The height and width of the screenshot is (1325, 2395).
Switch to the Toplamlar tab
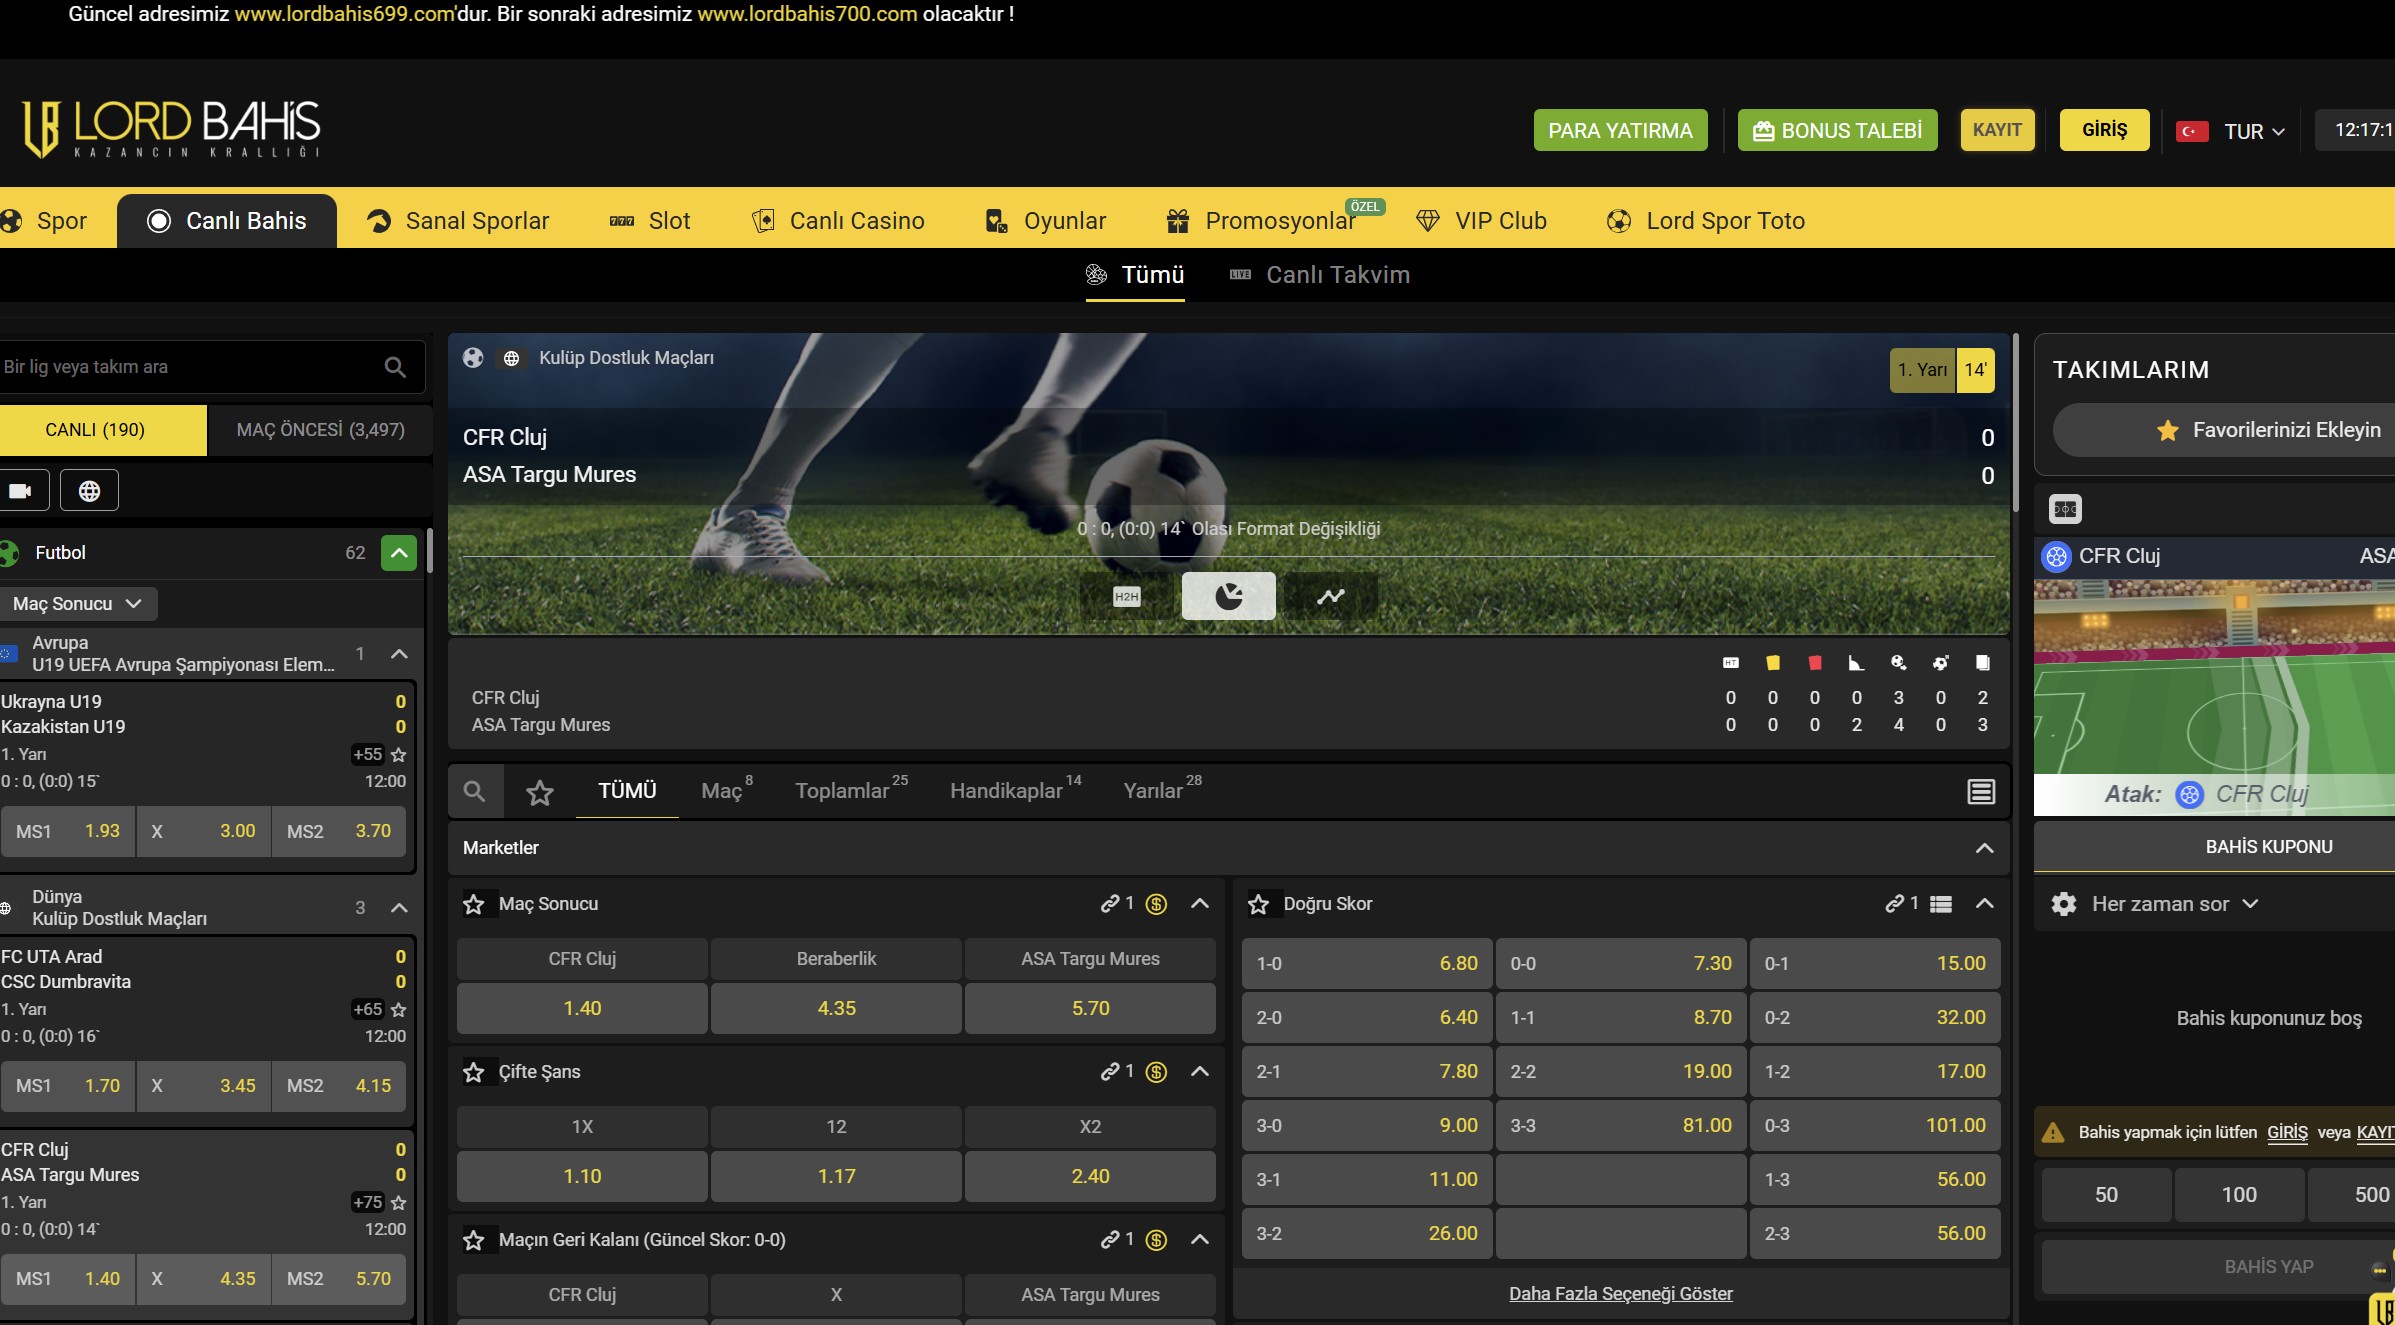(x=842, y=791)
